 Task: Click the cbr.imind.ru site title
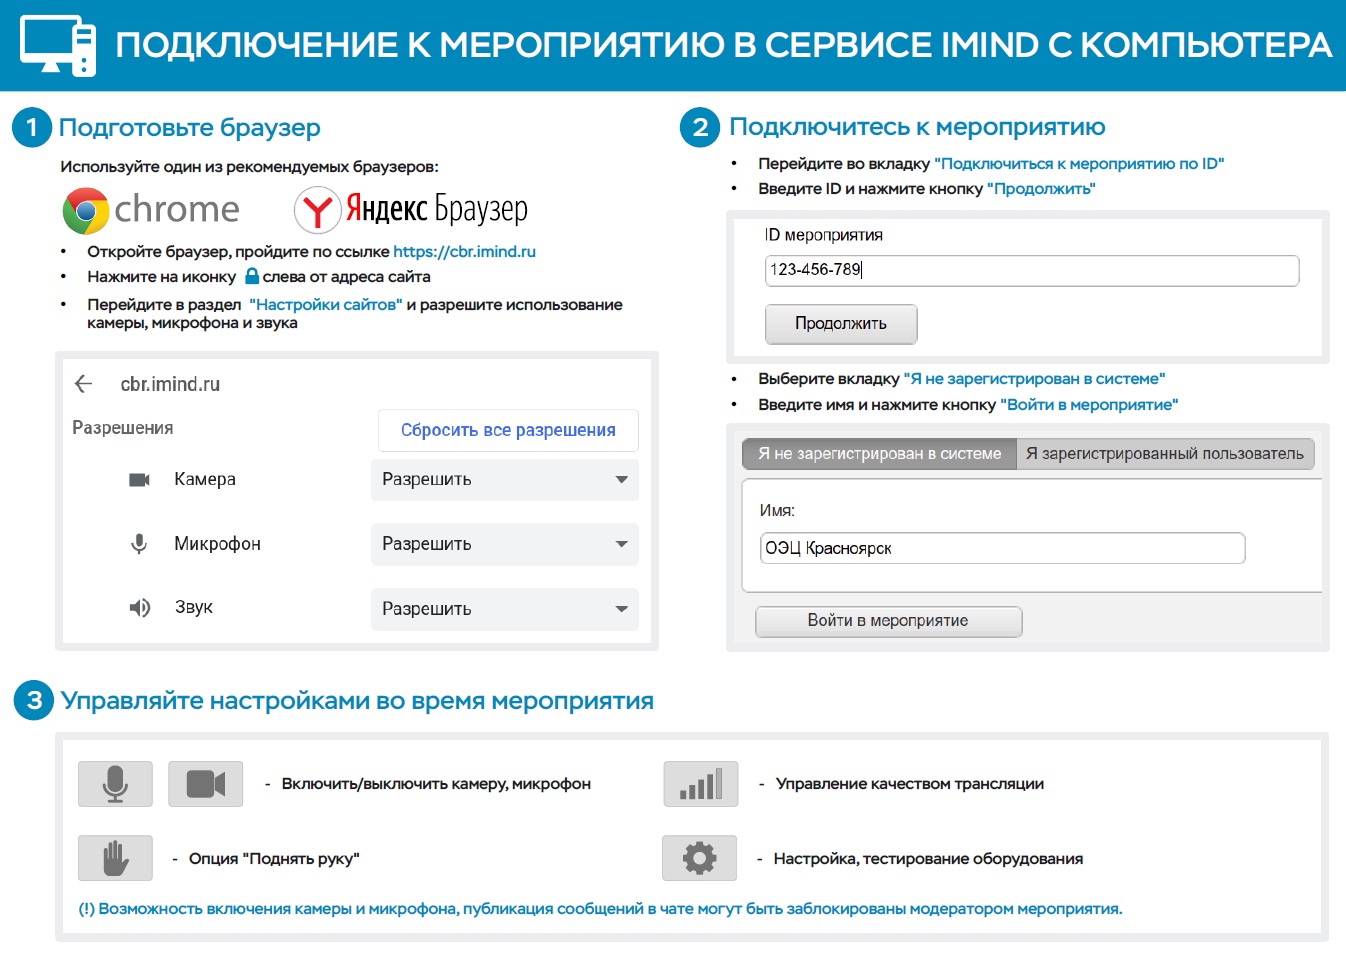(170, 384)
